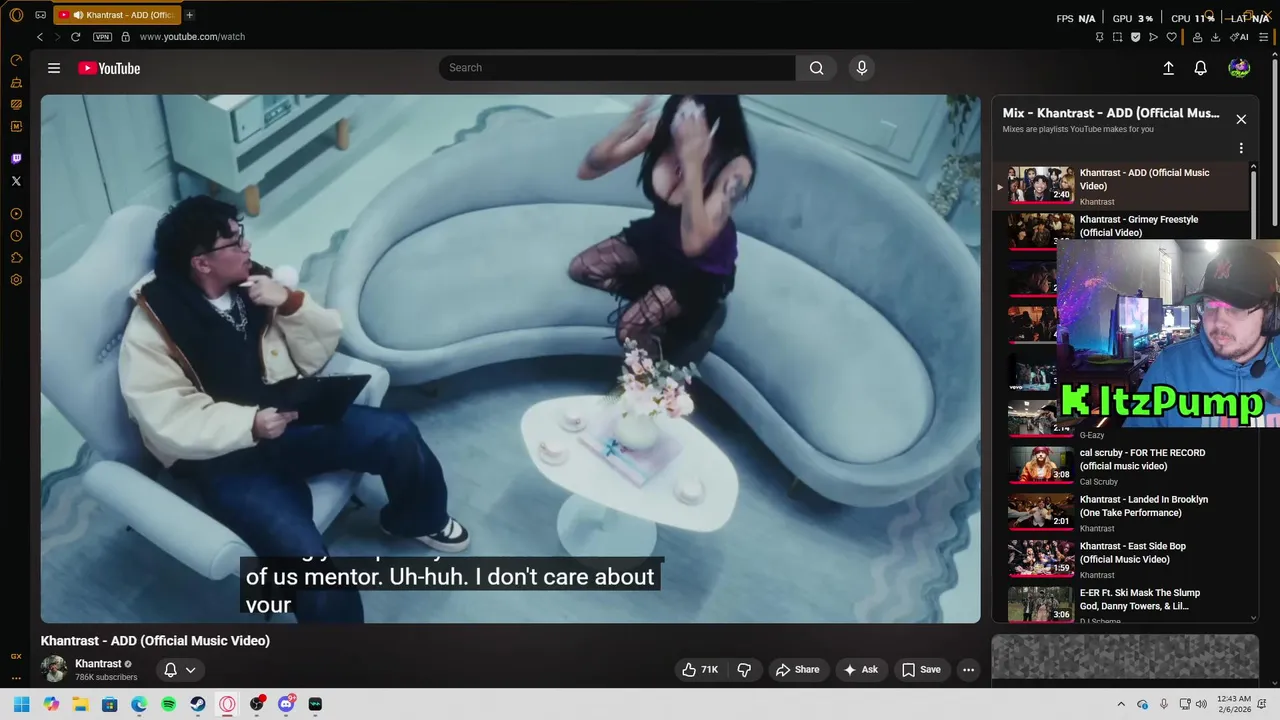Open Twitch in the Opera sidebar

(16, 159)
